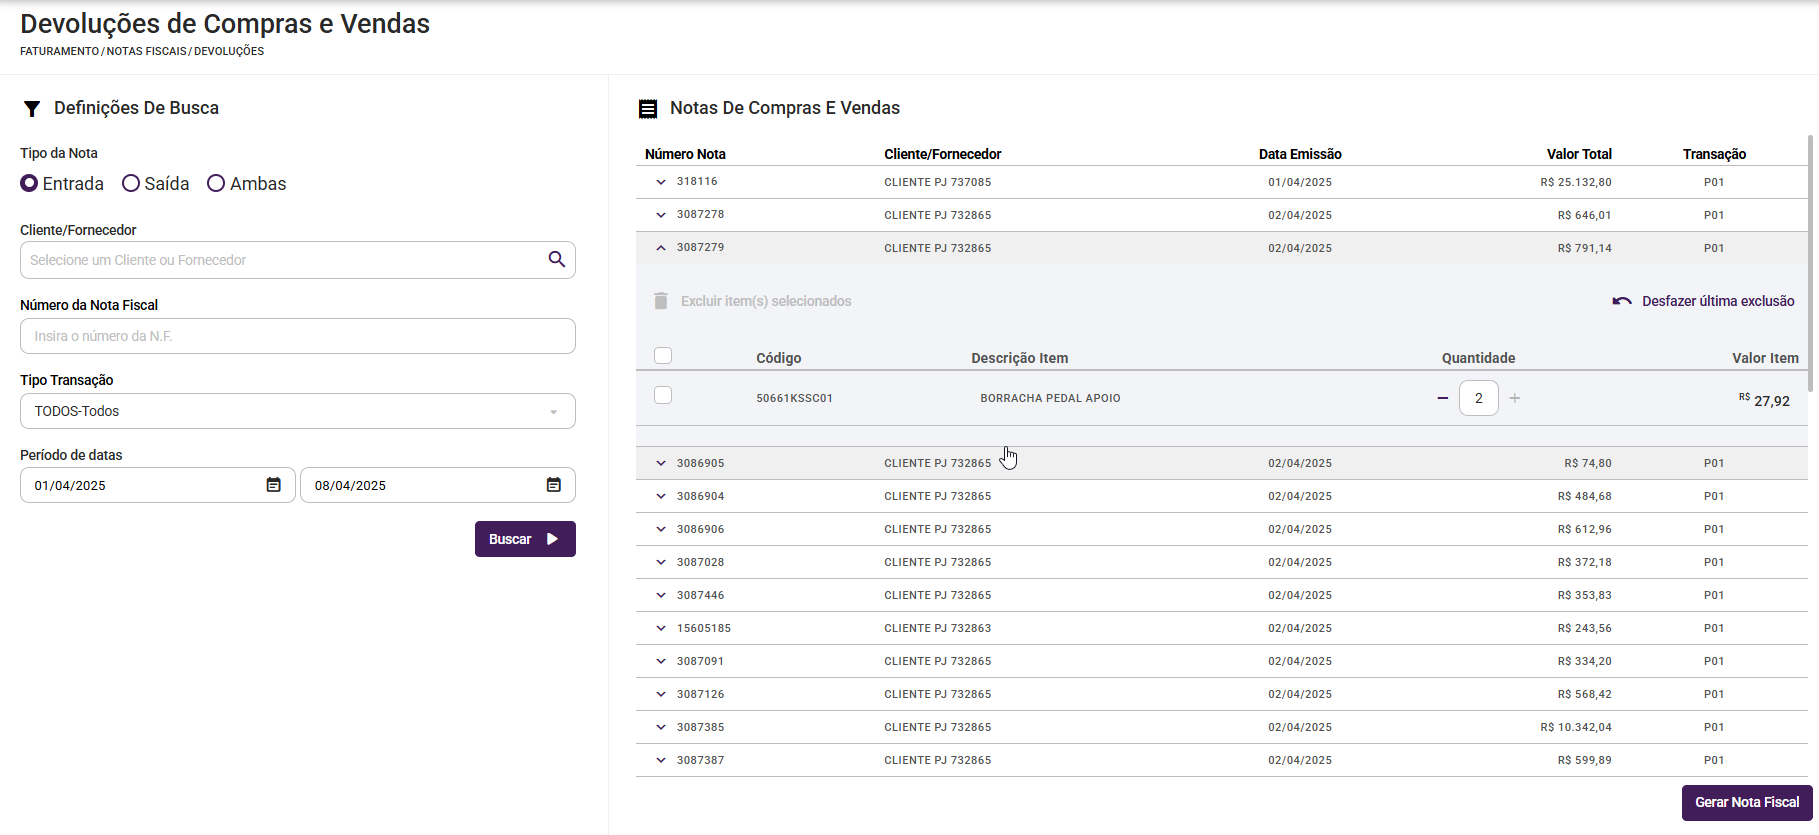Click the Buscar button
The width and height of the screenshot is (1819, 835).
[x=525, y=539]
